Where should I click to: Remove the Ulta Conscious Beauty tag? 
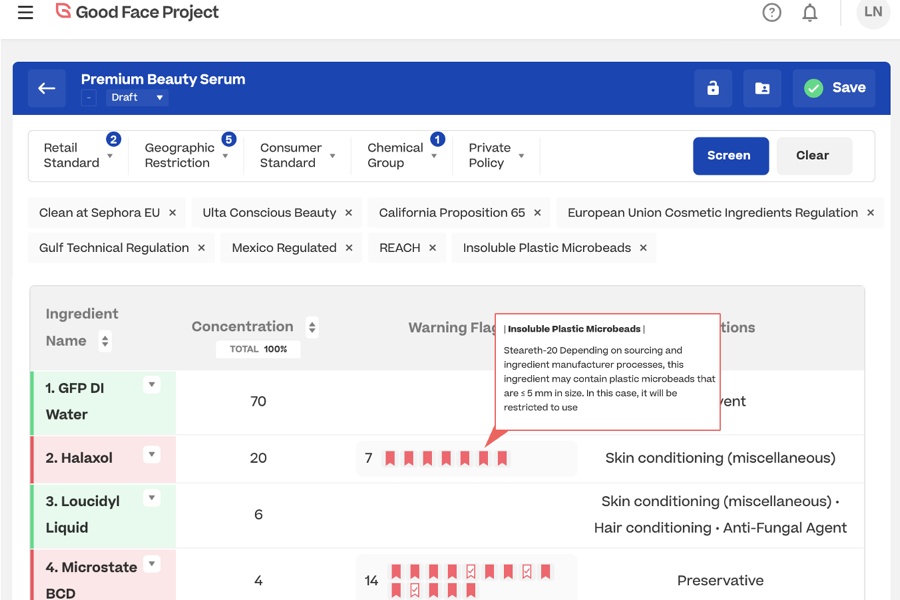tap(348, 213)
